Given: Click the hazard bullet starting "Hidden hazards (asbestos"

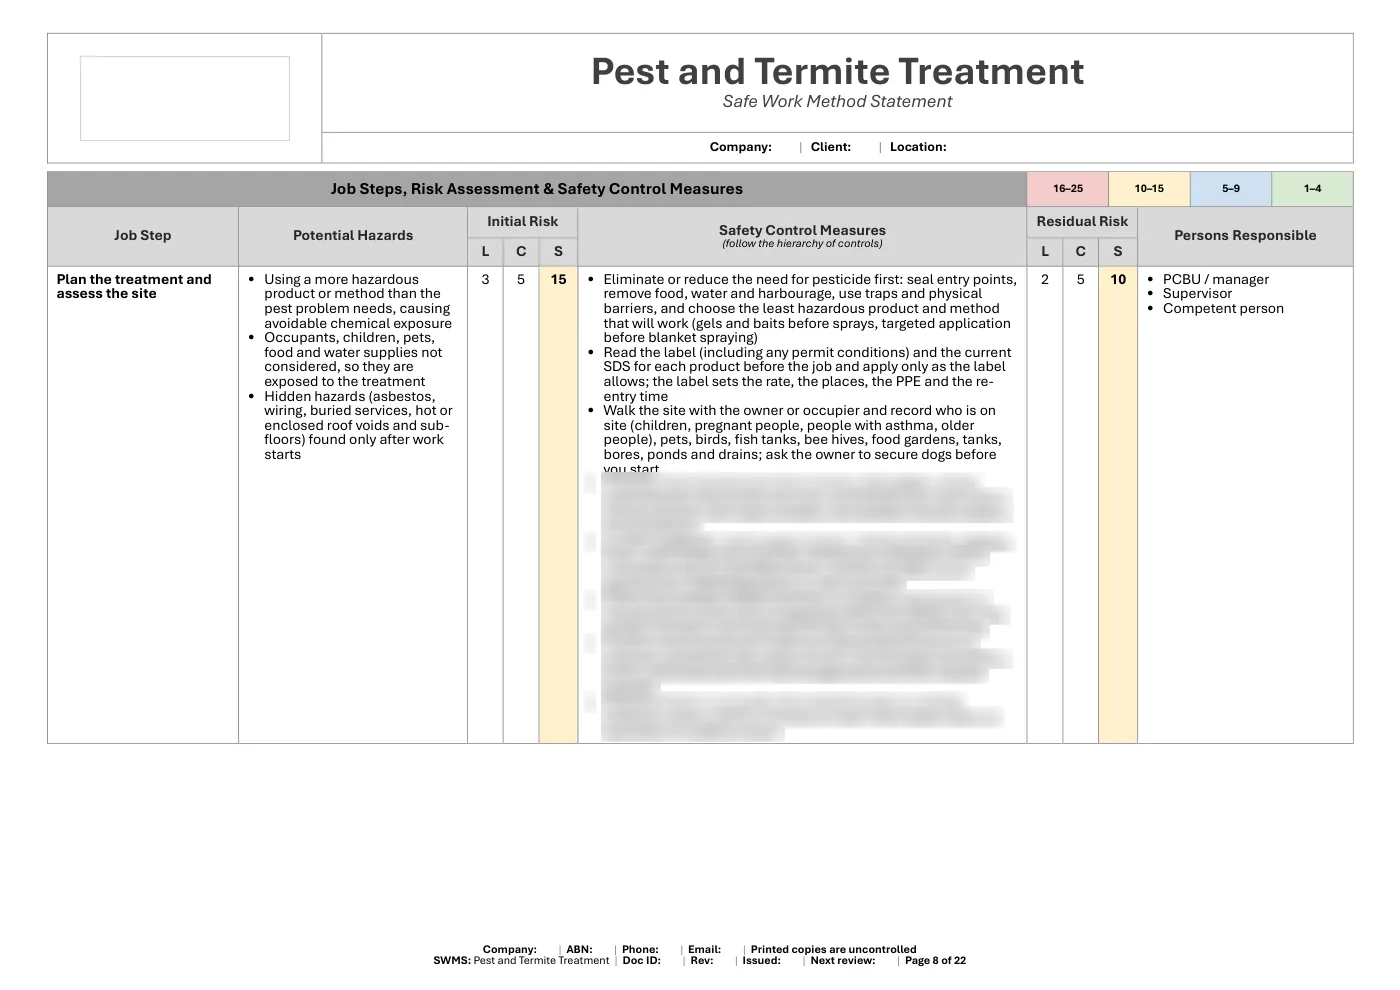Looking at the screenshot, I should click(x=358, y=425).
